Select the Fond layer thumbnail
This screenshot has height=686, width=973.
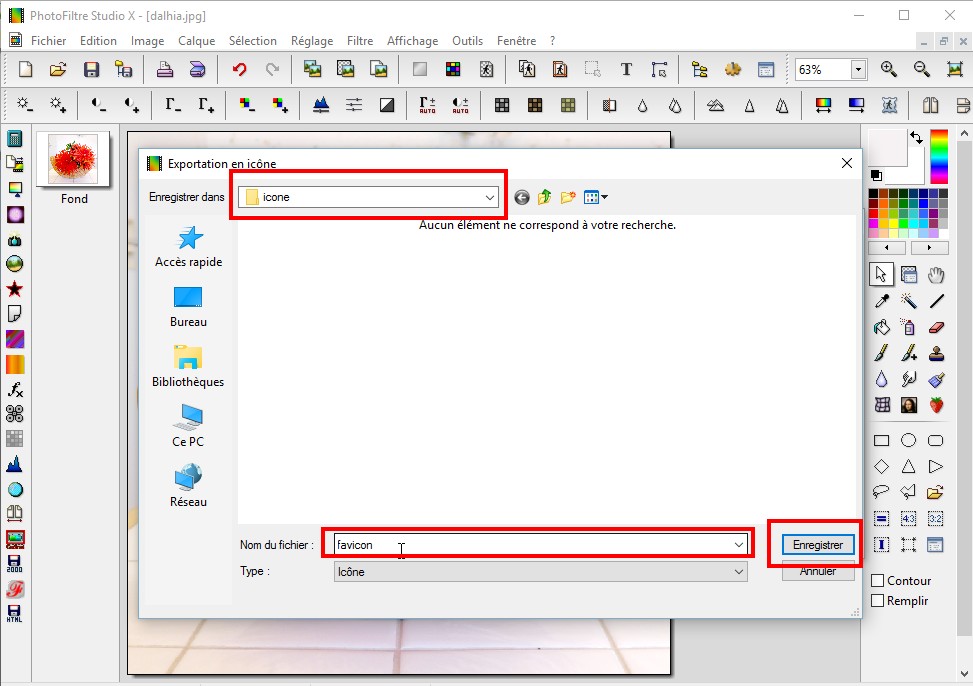(73, 159)
